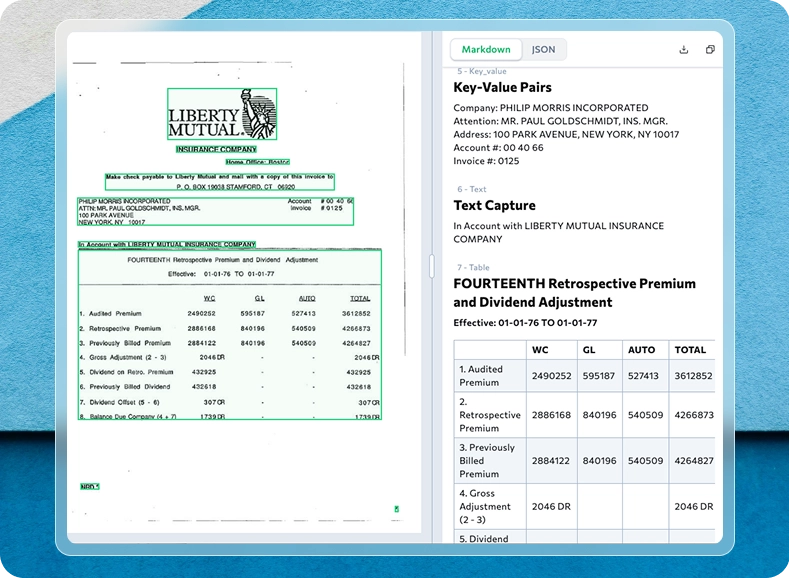
Task: Select the Philip Morris address block in the scan
Action: pos(215,211)
